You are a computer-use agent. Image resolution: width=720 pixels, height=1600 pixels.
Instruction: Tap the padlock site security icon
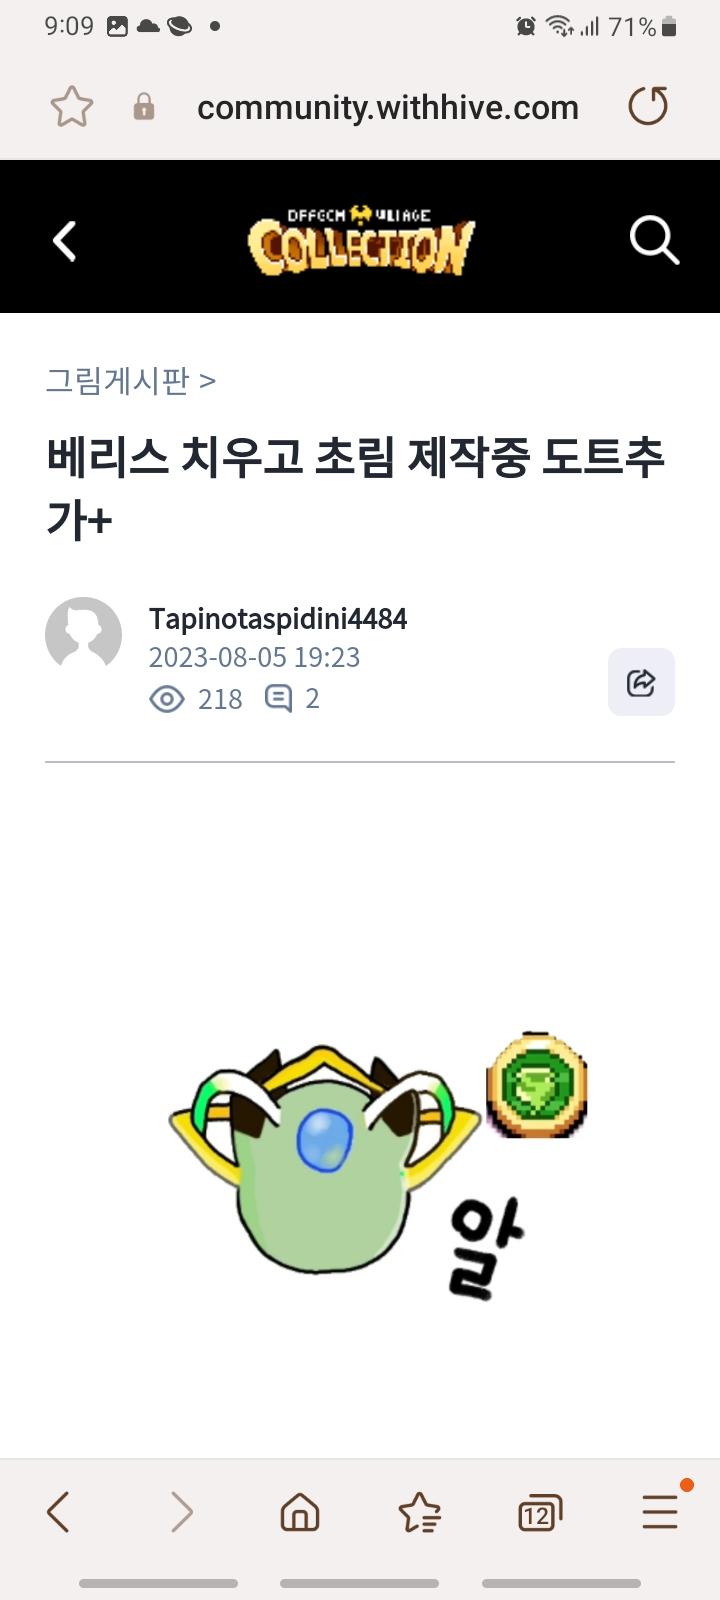click(144, 107)
